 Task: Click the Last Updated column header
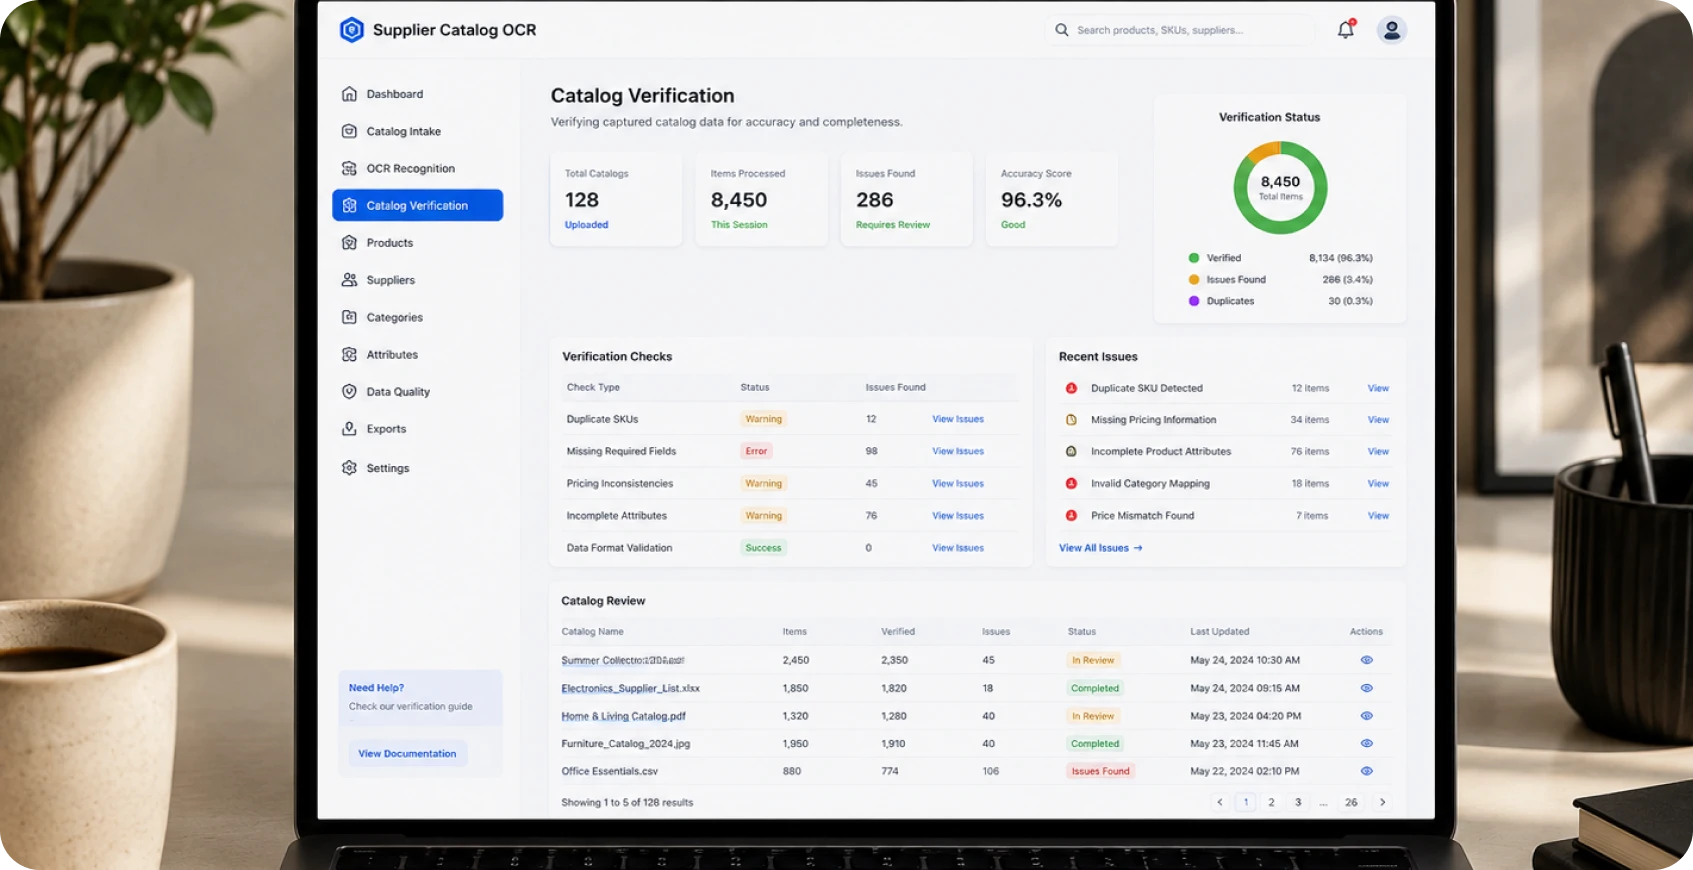(1219, 632)
